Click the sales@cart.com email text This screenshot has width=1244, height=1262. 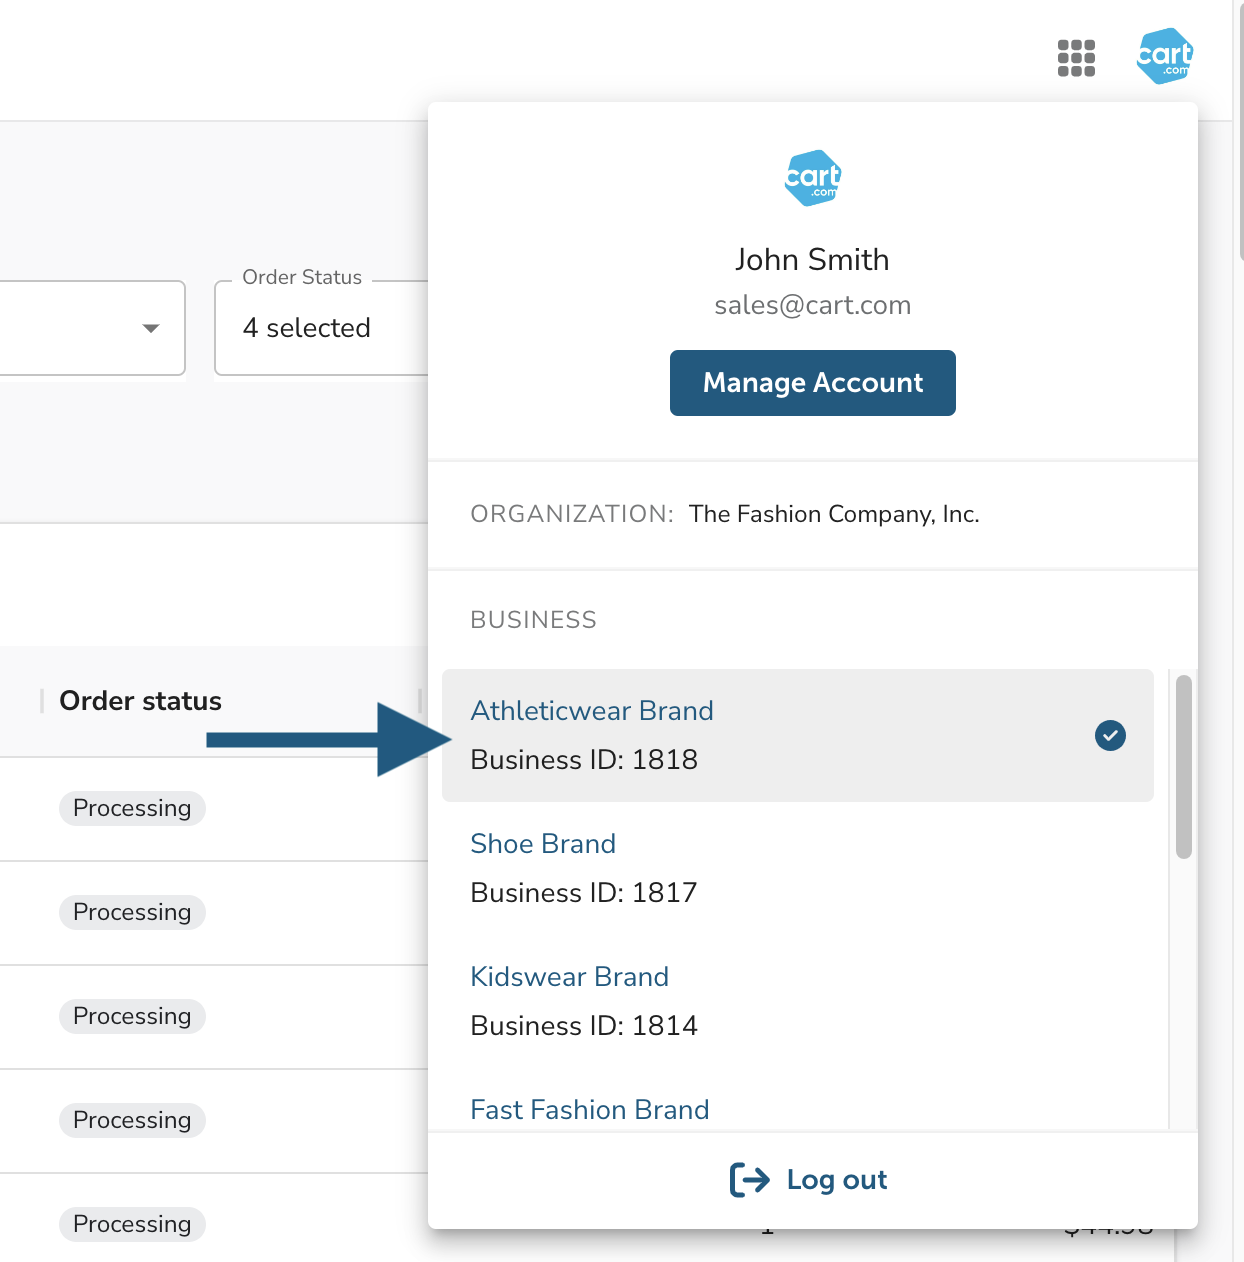[x=812, y=305]
